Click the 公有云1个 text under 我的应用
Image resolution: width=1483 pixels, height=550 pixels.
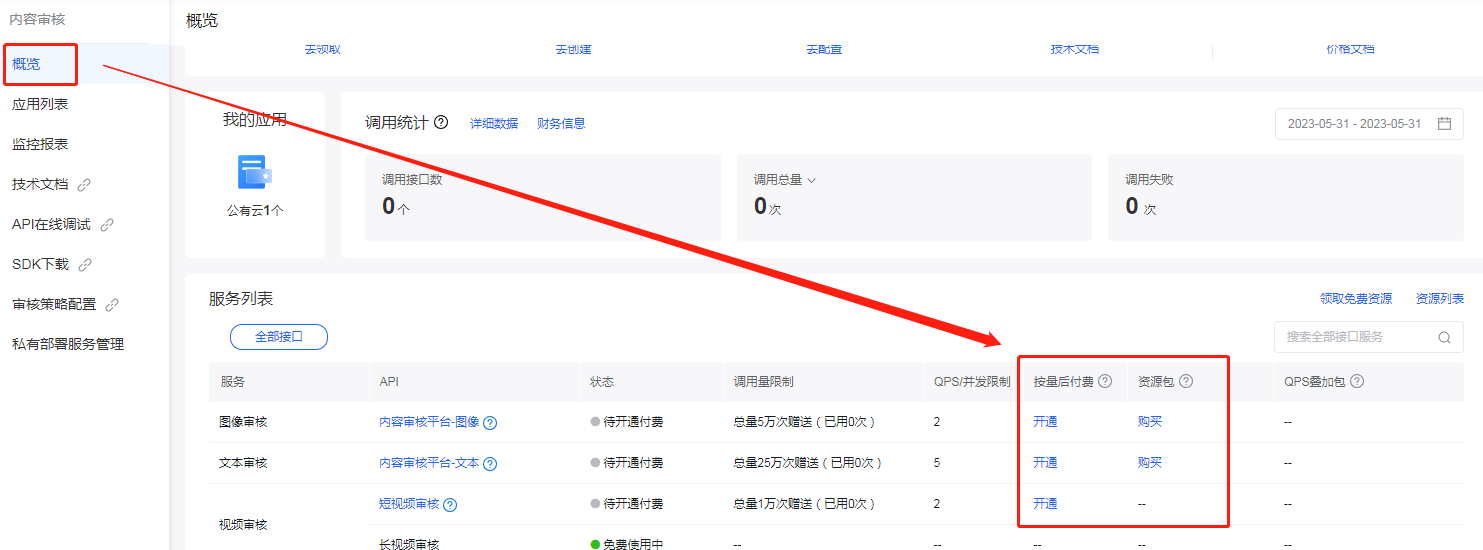[255, 211]
